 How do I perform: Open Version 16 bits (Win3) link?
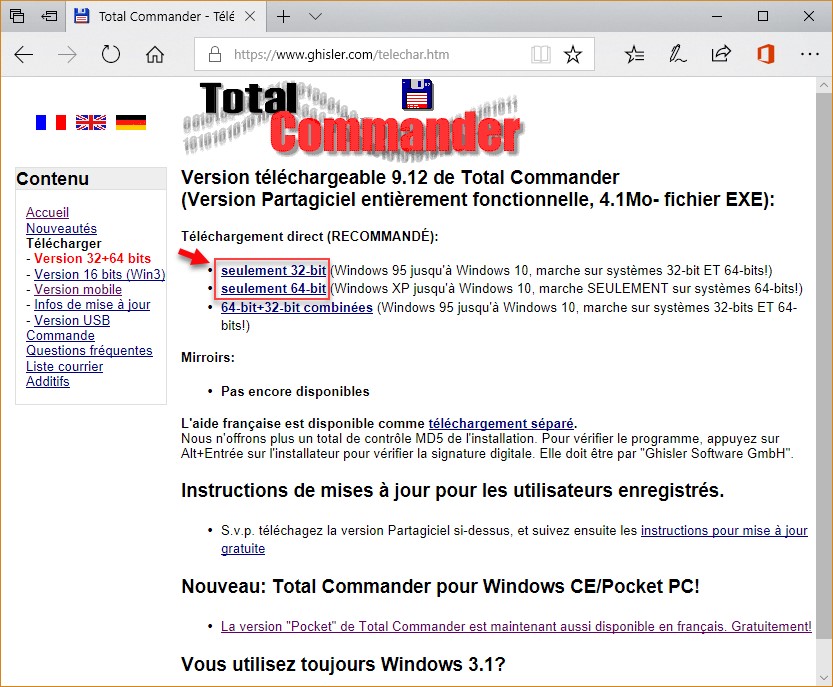point(99,274)
